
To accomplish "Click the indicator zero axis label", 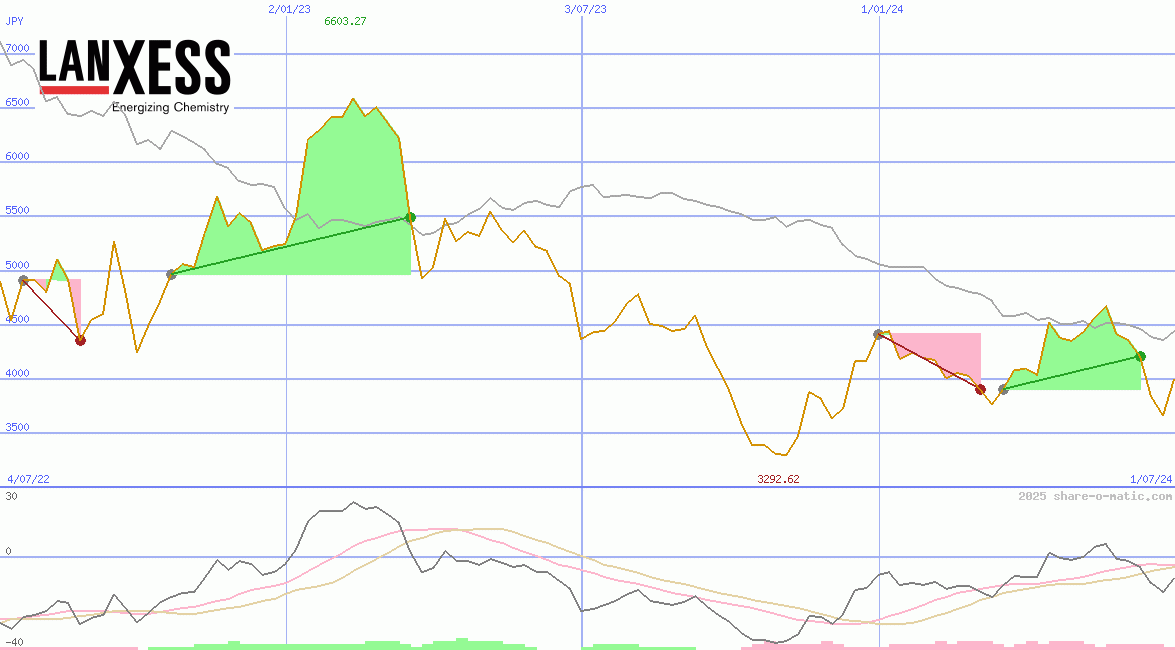I will pyautogui.click(x=8, y=551).
